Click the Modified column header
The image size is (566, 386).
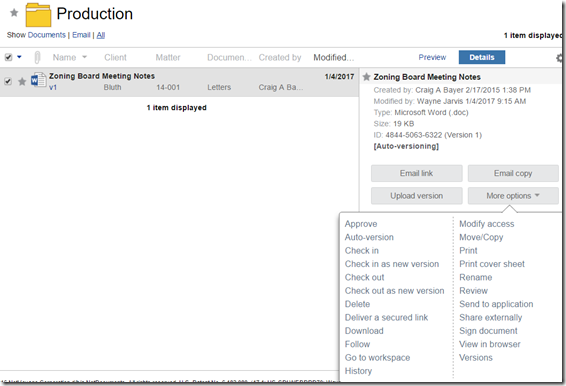[334, 57]
